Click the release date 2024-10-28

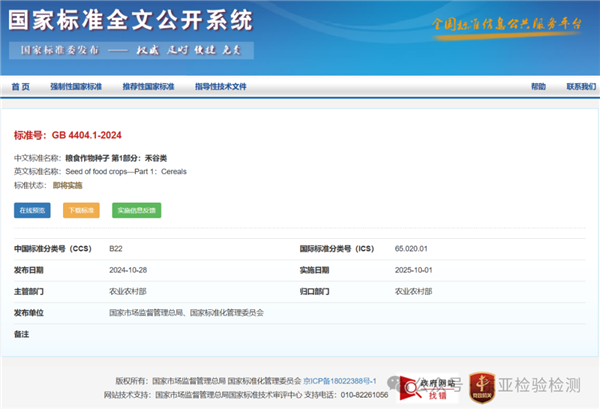(128, 270)
